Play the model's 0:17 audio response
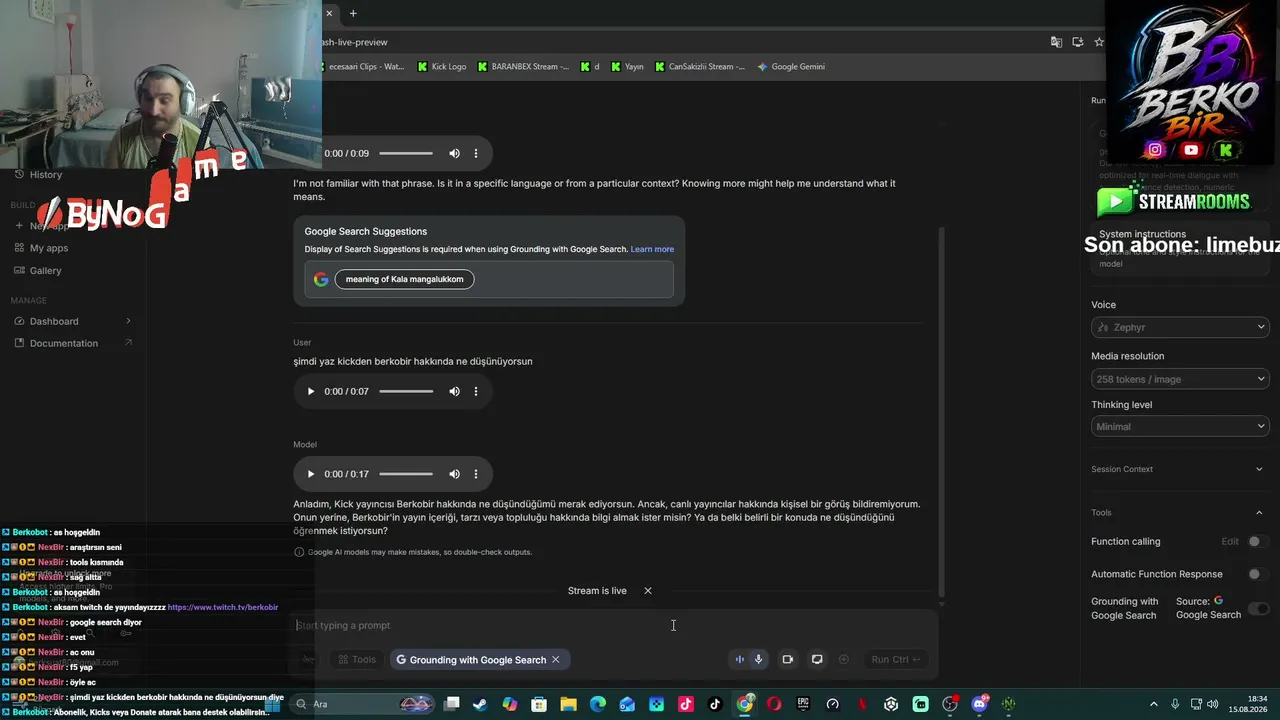This screenshot has height=720, width=1280. [x=311, y=474]
